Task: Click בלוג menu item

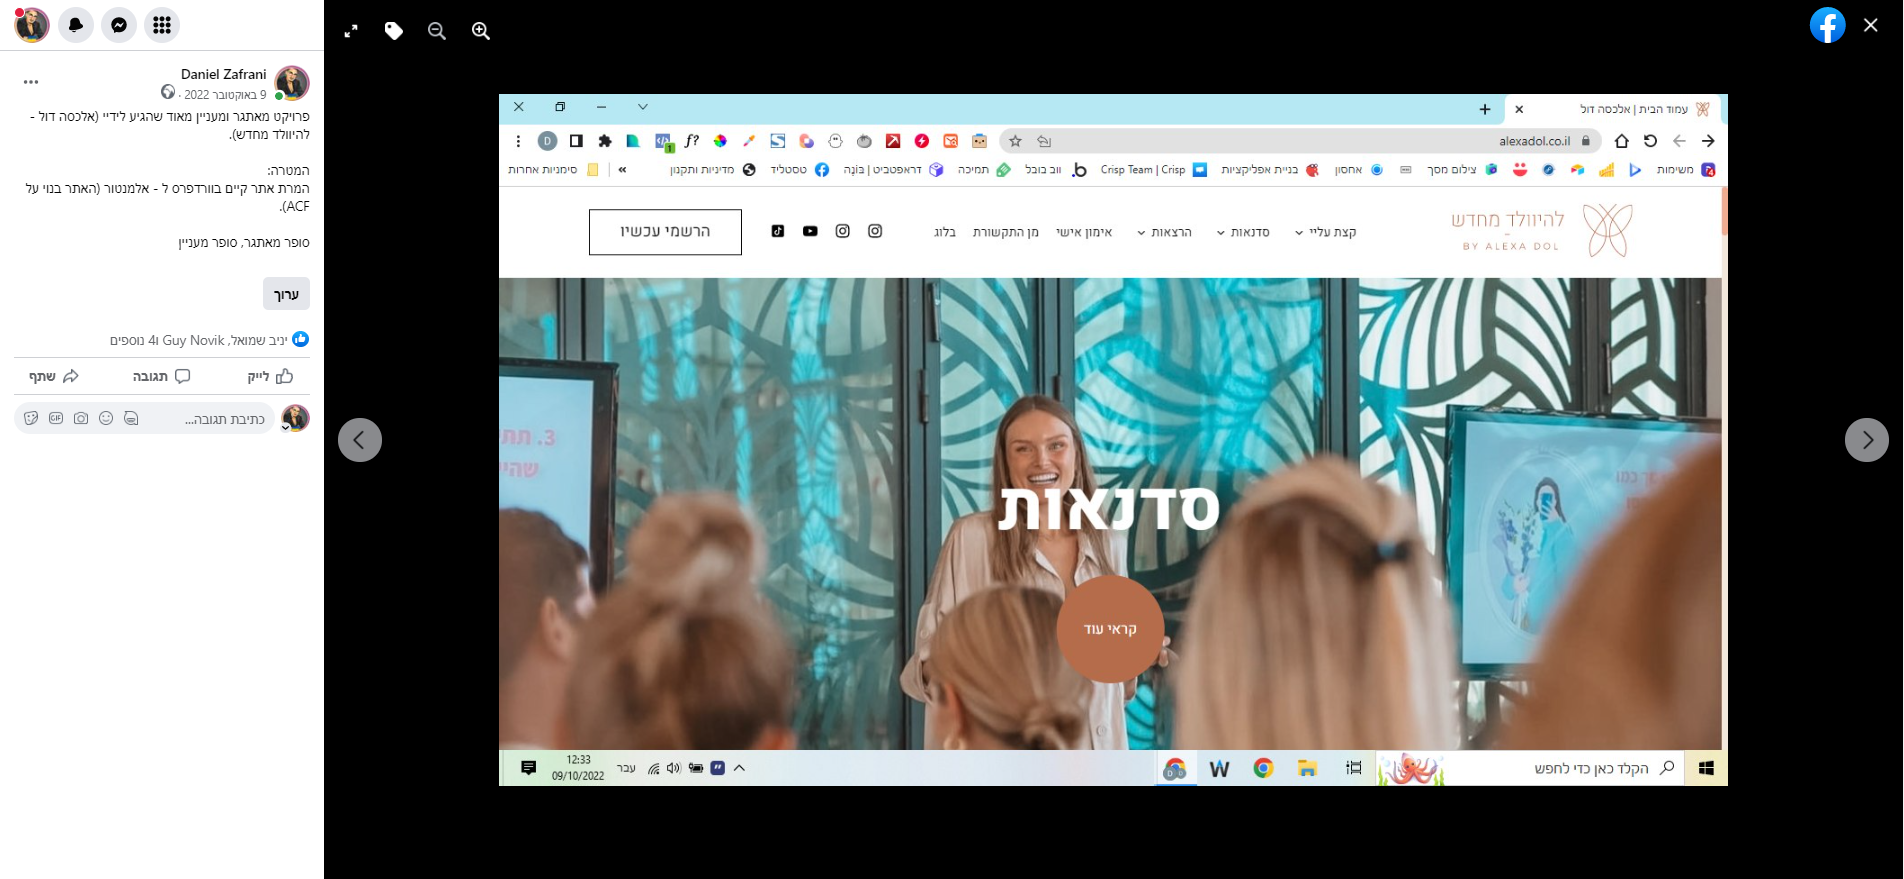Action: click(x=945, y=232)
